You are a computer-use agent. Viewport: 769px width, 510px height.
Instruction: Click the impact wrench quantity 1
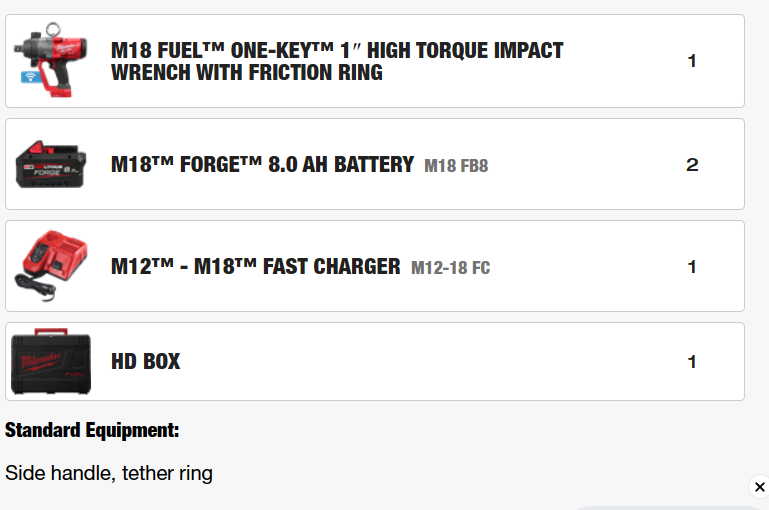pos(692,61)
